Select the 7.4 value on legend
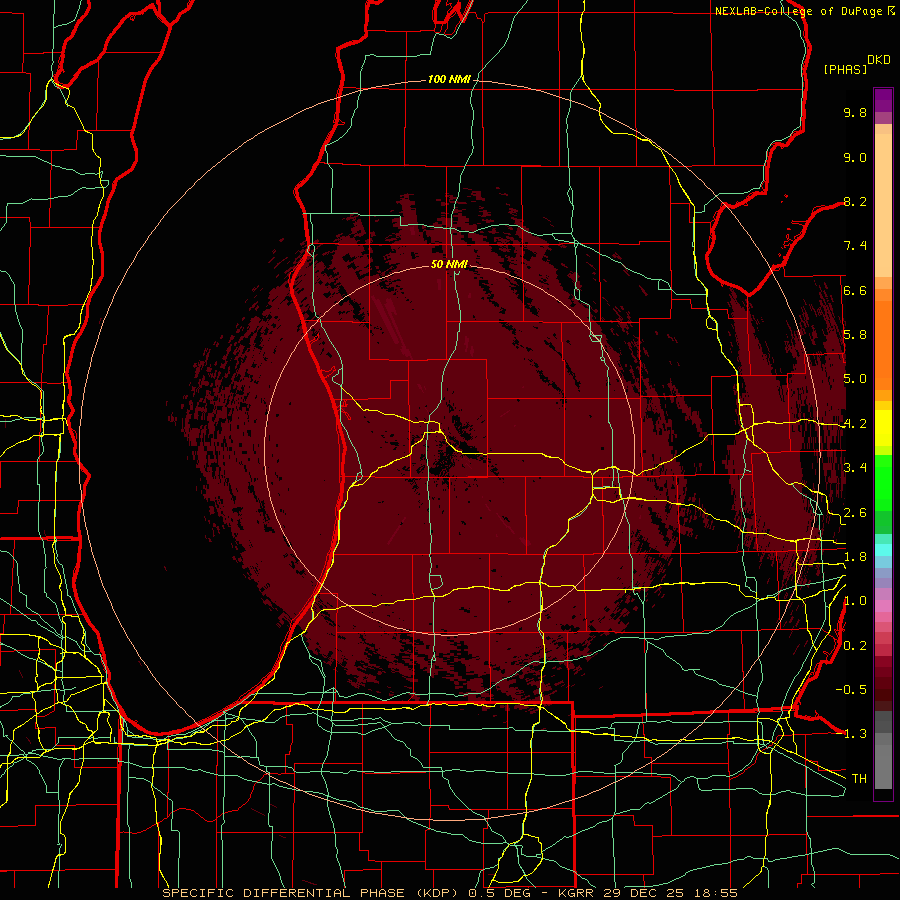 pos(855,246)
